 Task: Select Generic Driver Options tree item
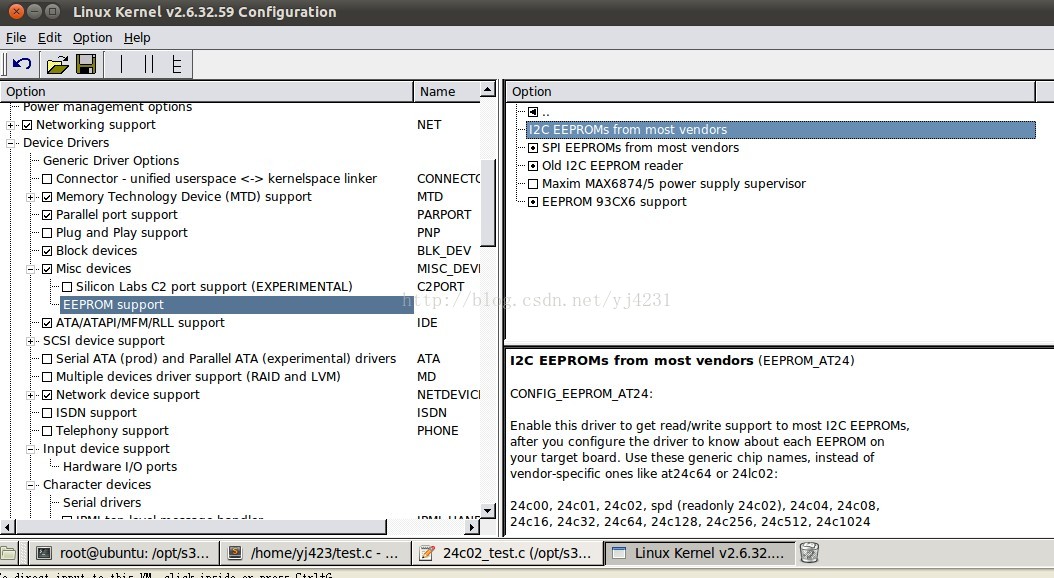(x=111, y=161)
